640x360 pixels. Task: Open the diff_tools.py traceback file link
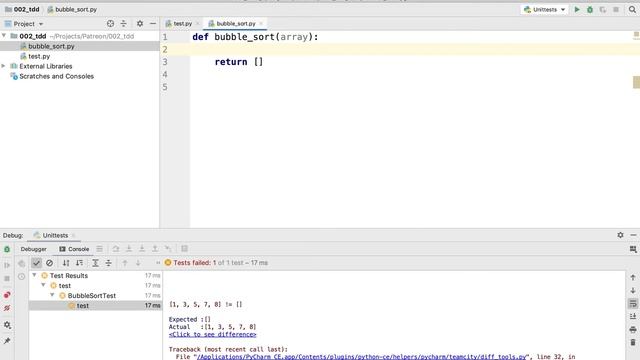pos(362,357)
